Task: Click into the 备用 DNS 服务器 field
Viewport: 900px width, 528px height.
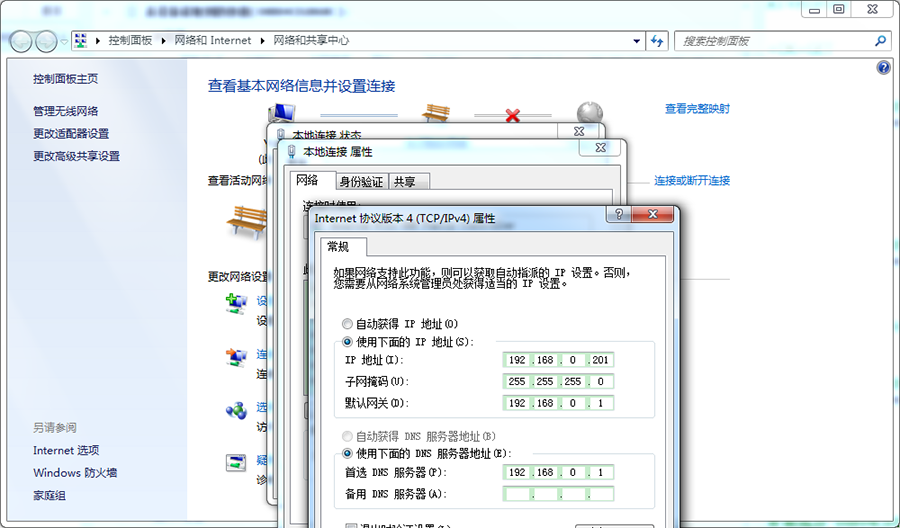Action: tap(559, 494)
